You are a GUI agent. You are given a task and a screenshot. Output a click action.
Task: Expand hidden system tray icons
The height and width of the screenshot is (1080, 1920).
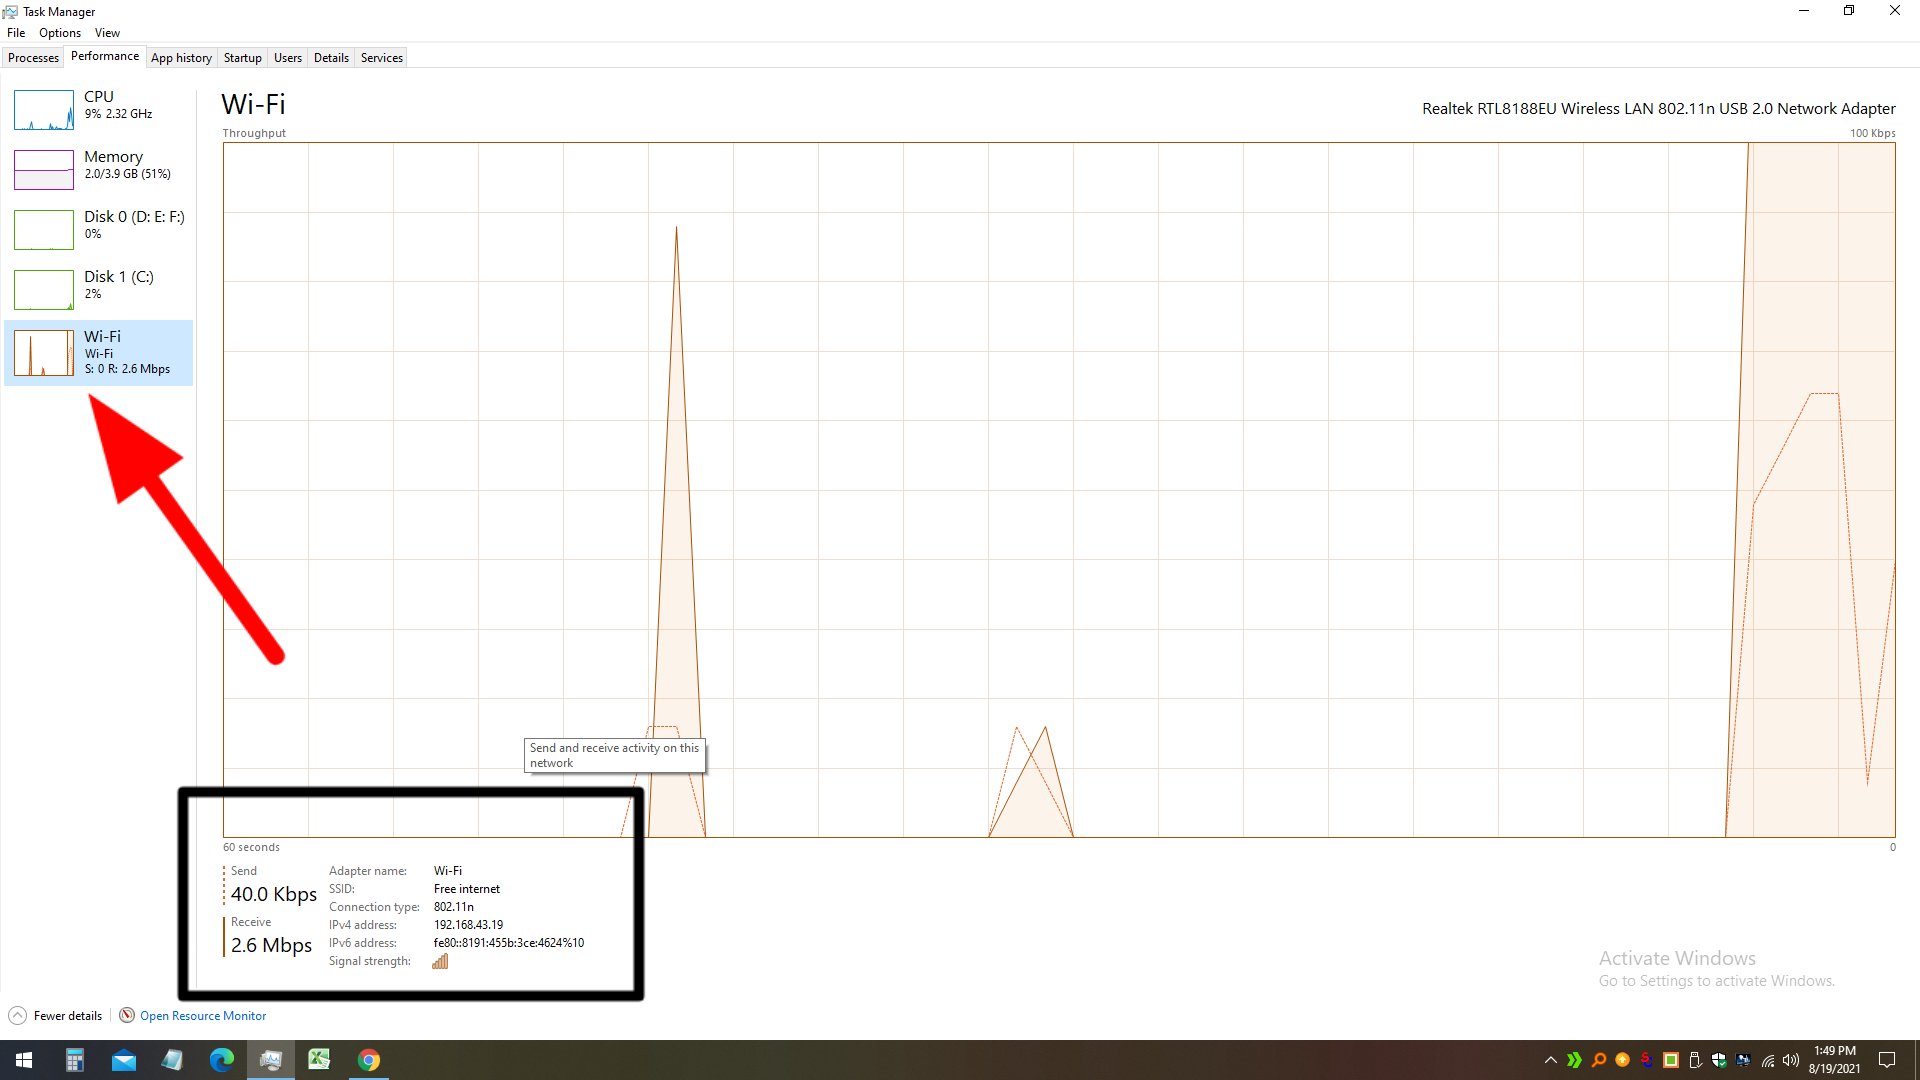point(1550,1060)
